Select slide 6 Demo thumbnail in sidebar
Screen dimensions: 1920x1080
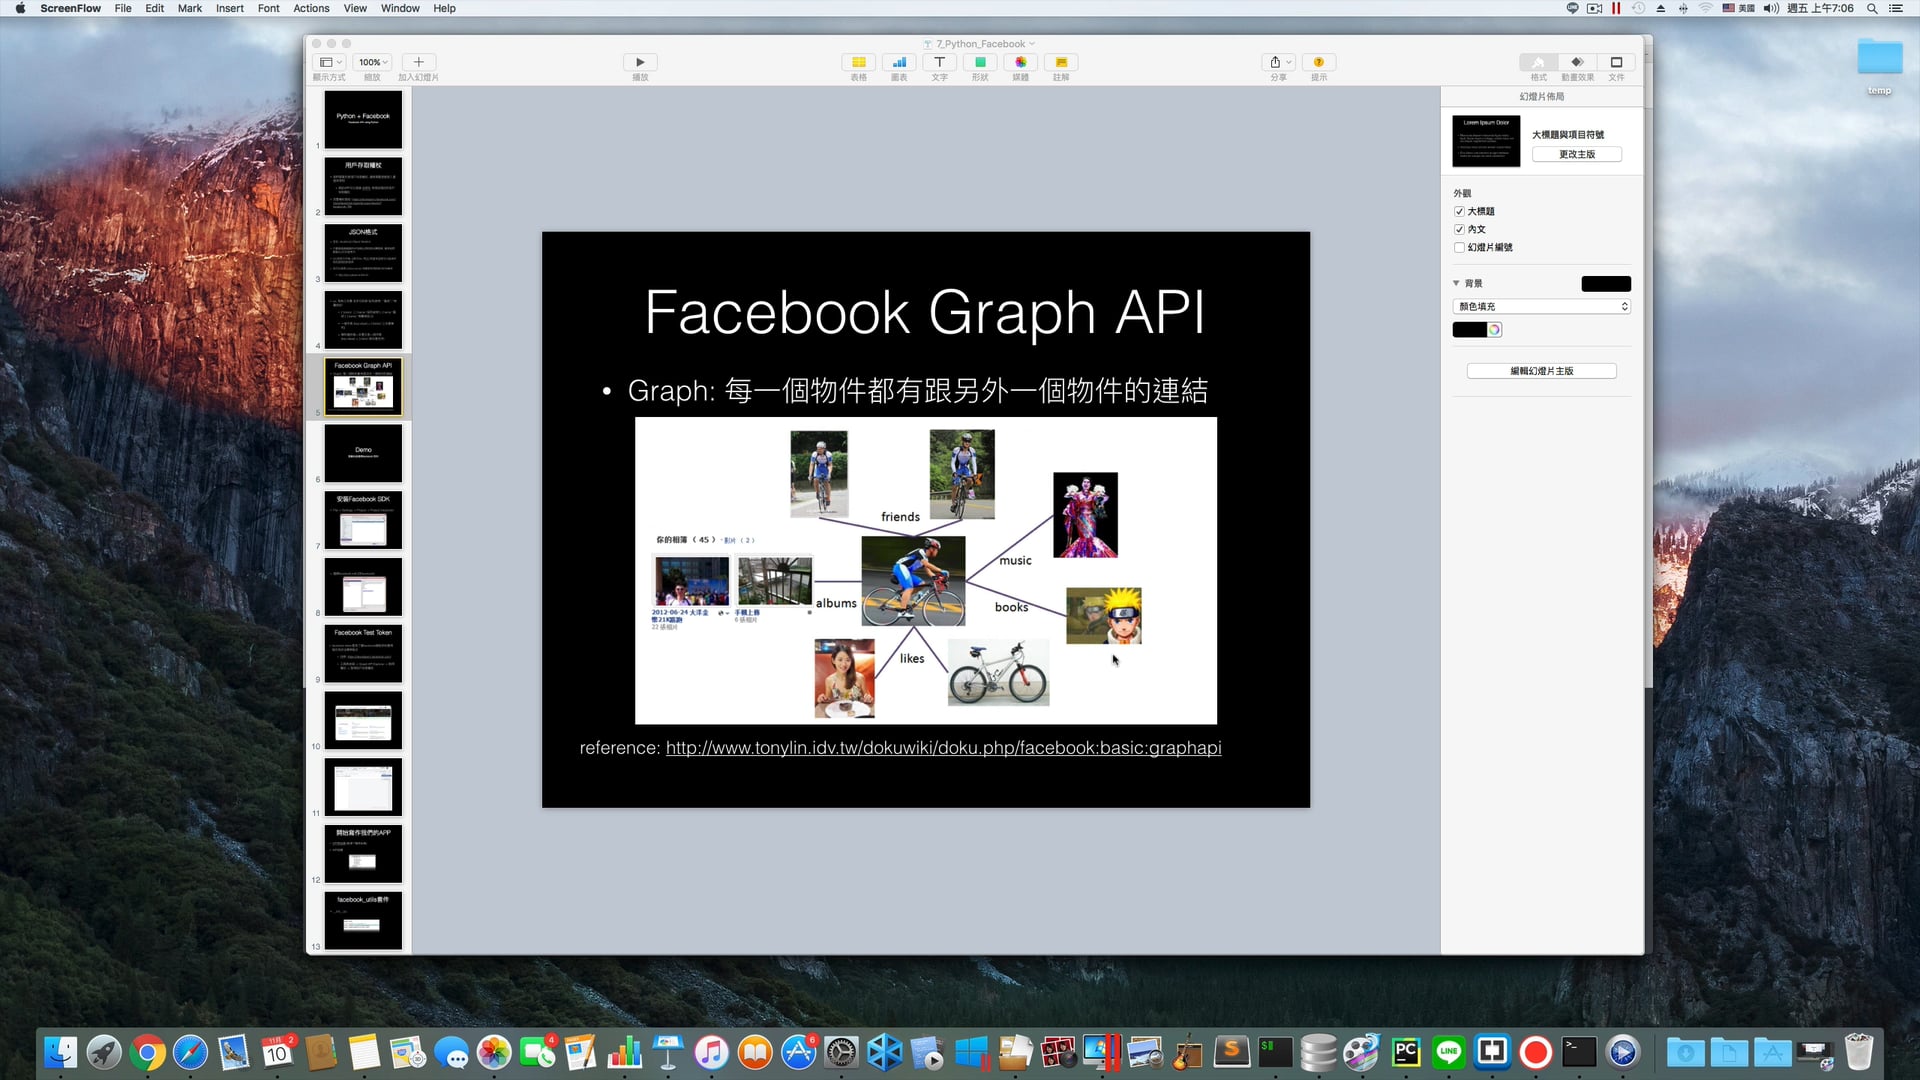(362, 453)
